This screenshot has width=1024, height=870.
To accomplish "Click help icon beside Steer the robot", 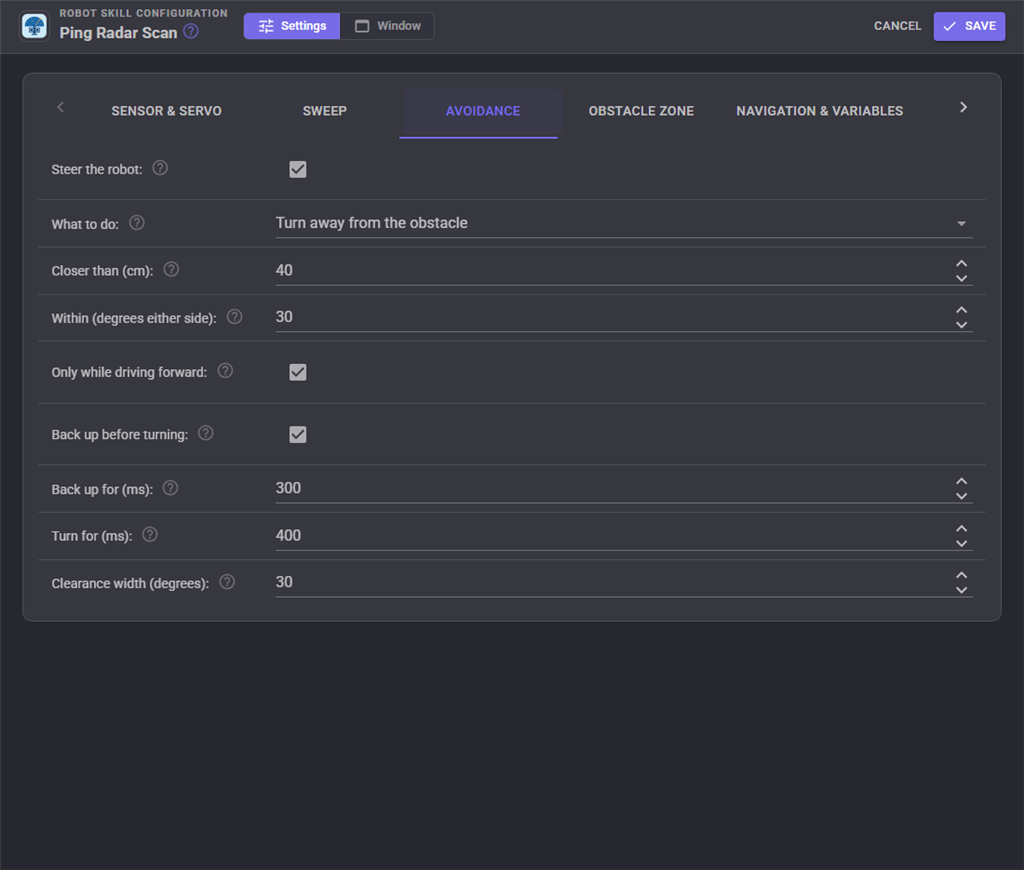I will (160, 168).
